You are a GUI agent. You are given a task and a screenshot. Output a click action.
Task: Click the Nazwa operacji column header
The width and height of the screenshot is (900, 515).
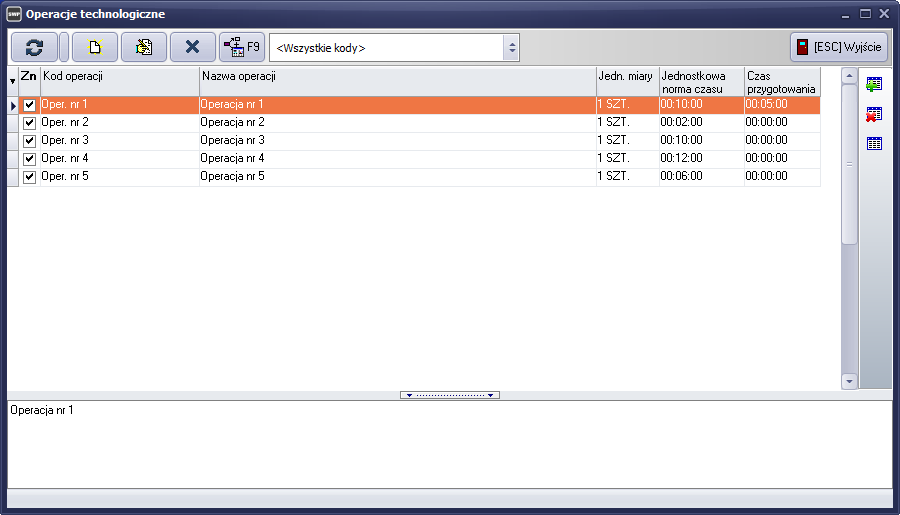pyautogui.click(x=397, y=77)
